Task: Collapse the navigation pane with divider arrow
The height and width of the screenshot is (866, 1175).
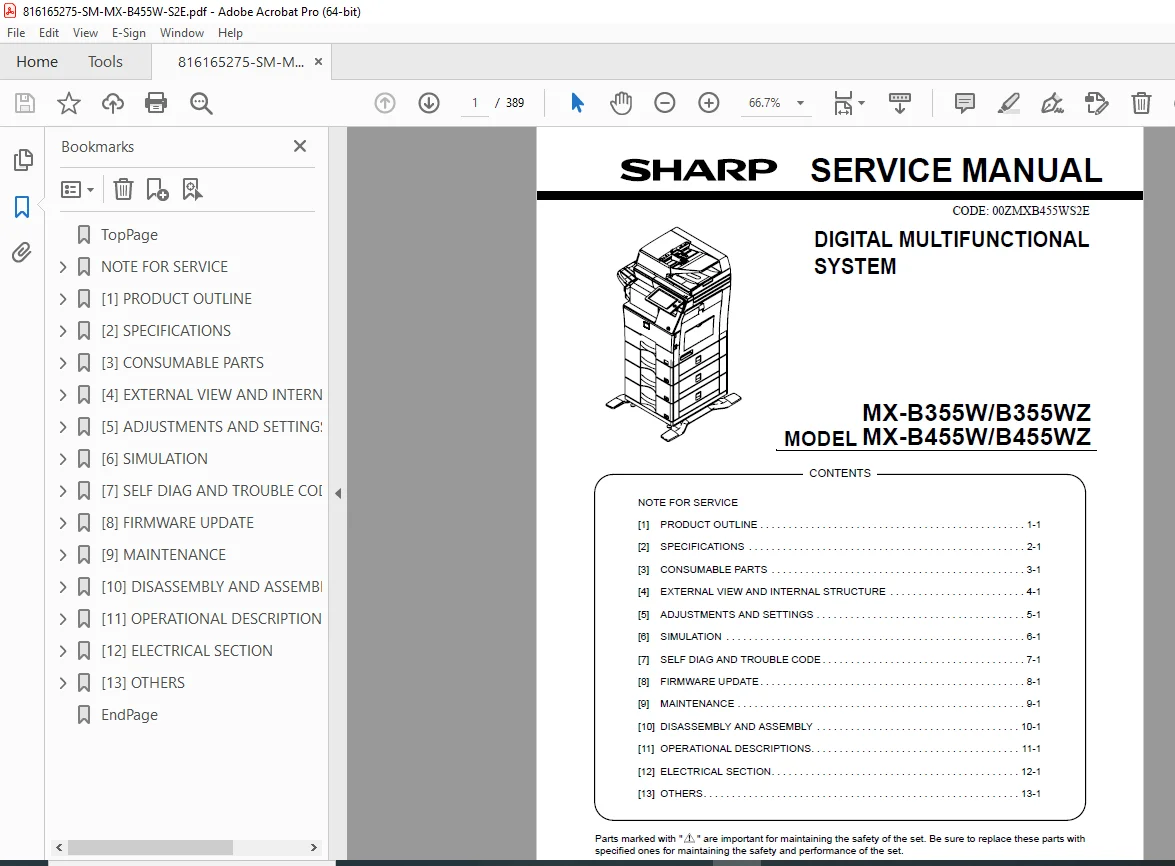Action: point(338,493)
